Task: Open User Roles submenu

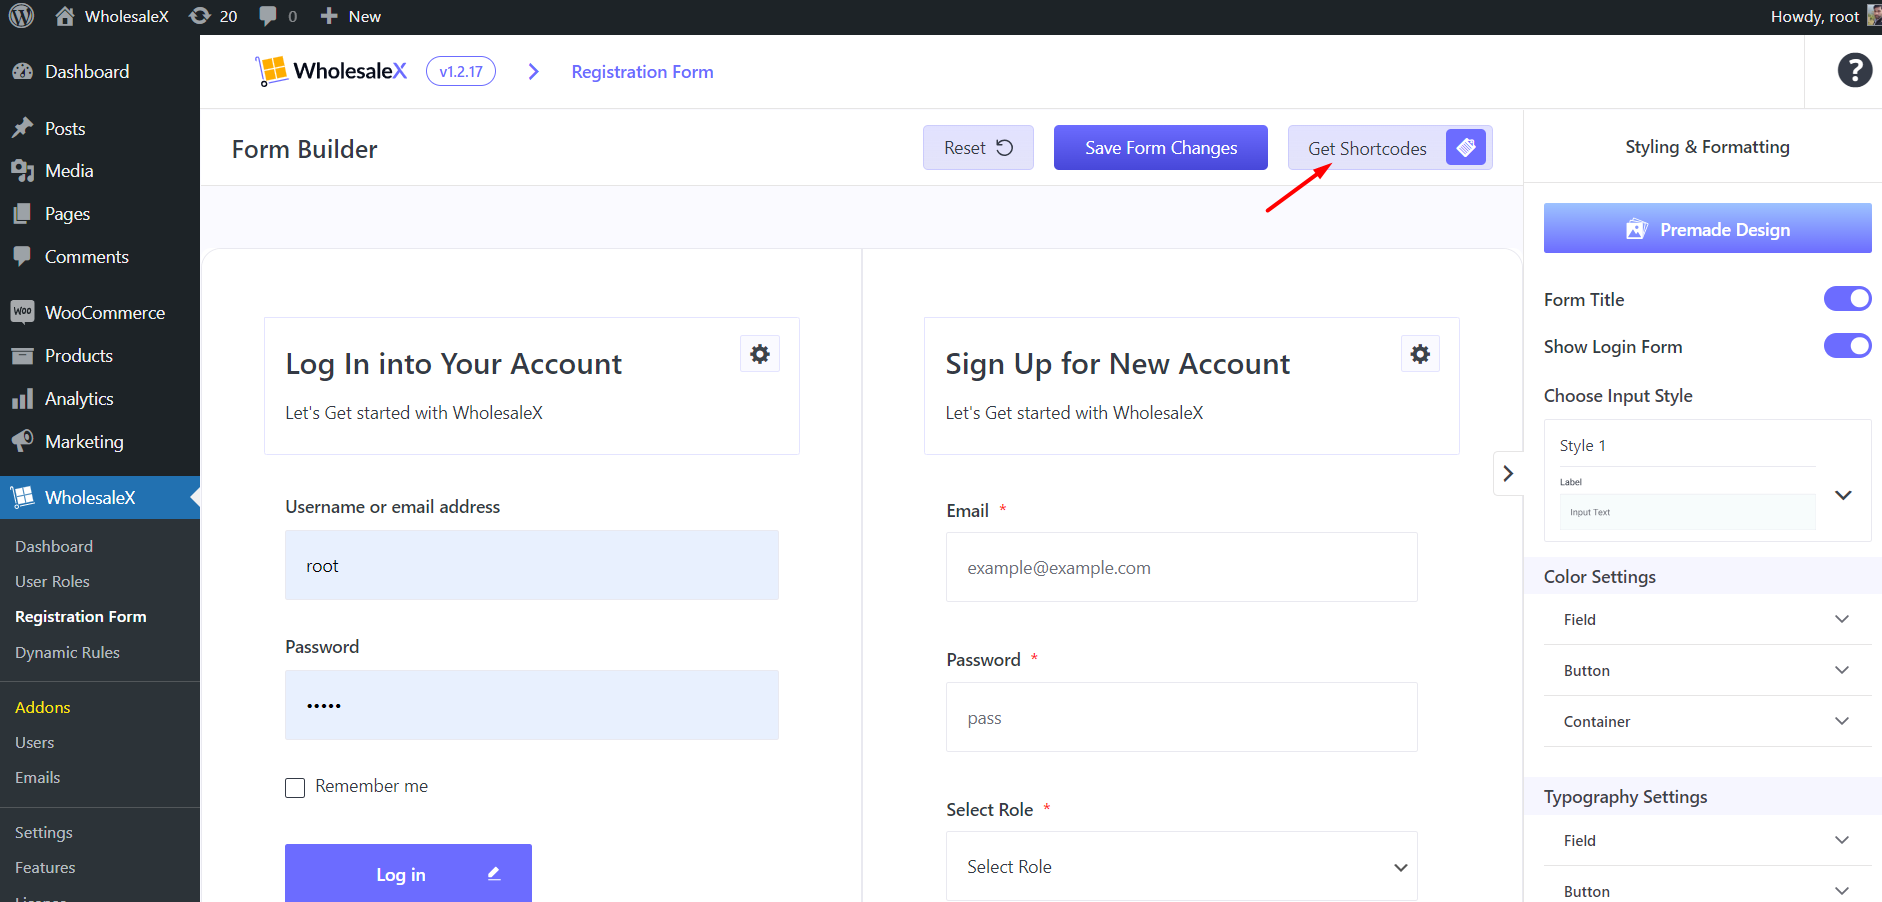Action: pyautogui.click(x=52, y=582)
